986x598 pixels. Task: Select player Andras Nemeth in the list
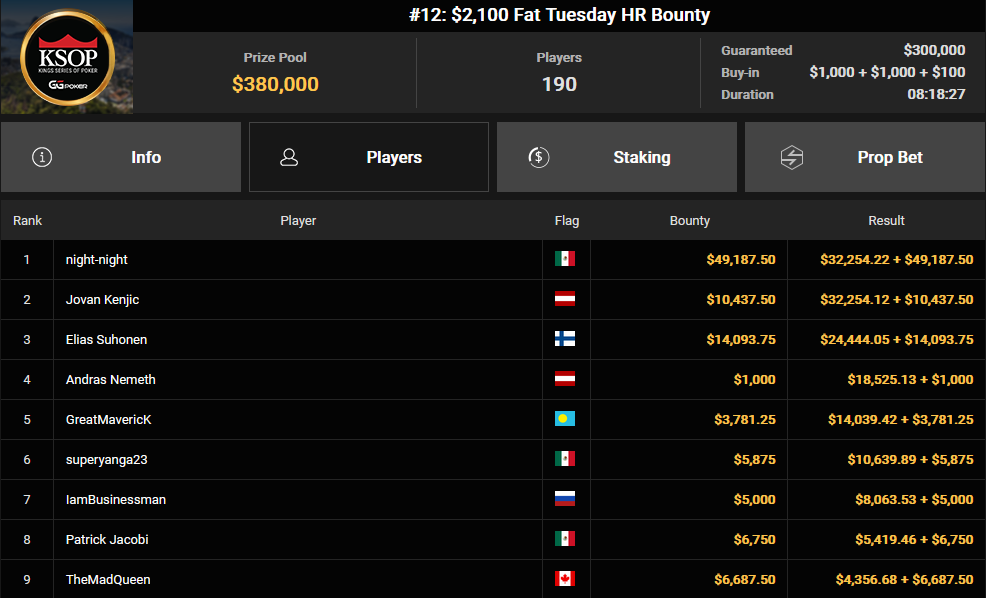(110, 379)
